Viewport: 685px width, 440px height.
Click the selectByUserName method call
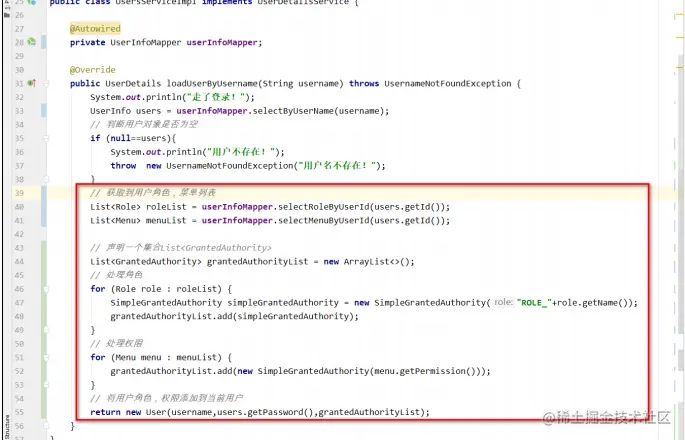294,111
